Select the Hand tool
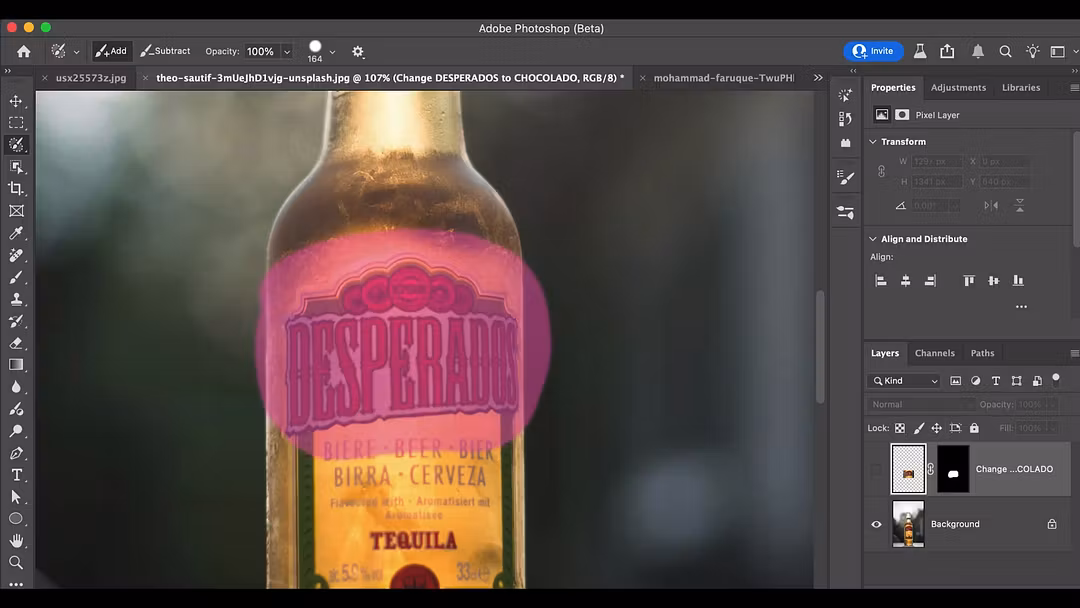Screen dimensions: 1080x608 tap(16, 540)
